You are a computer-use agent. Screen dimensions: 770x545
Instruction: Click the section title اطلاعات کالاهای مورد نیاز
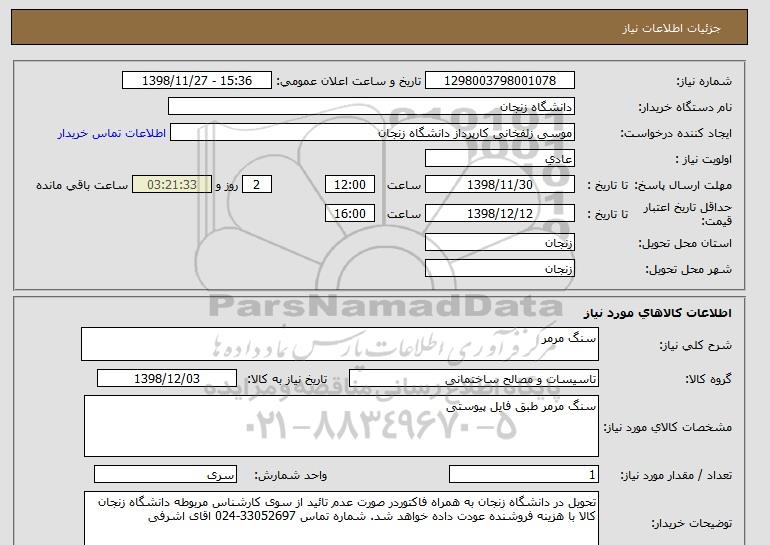click(657, 313)
